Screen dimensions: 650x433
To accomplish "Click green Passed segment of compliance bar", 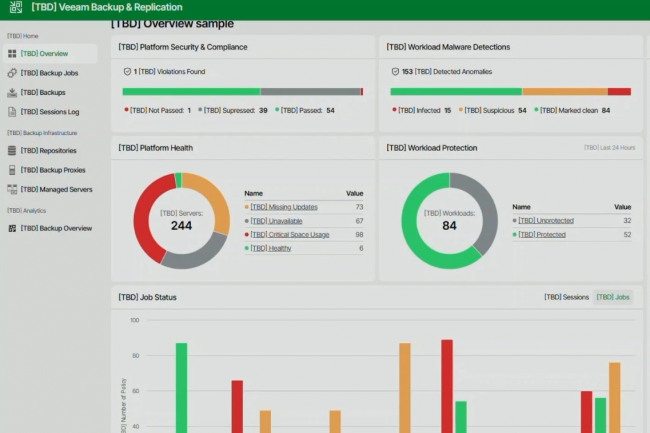I will pos(190,92).
